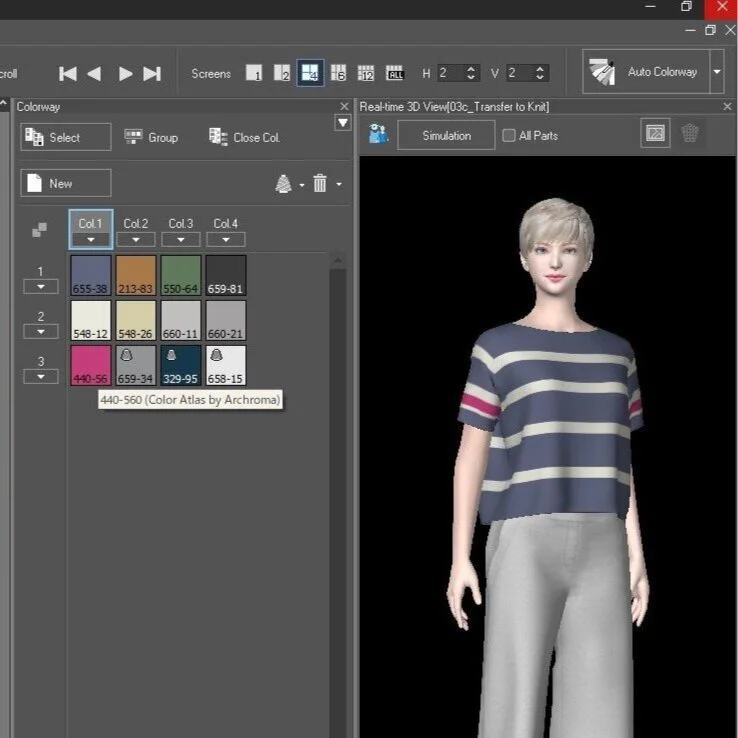Viewport: 738px width, 738px height.
Task: Jump to first with skip-back arrow
Action: (68, 74)
